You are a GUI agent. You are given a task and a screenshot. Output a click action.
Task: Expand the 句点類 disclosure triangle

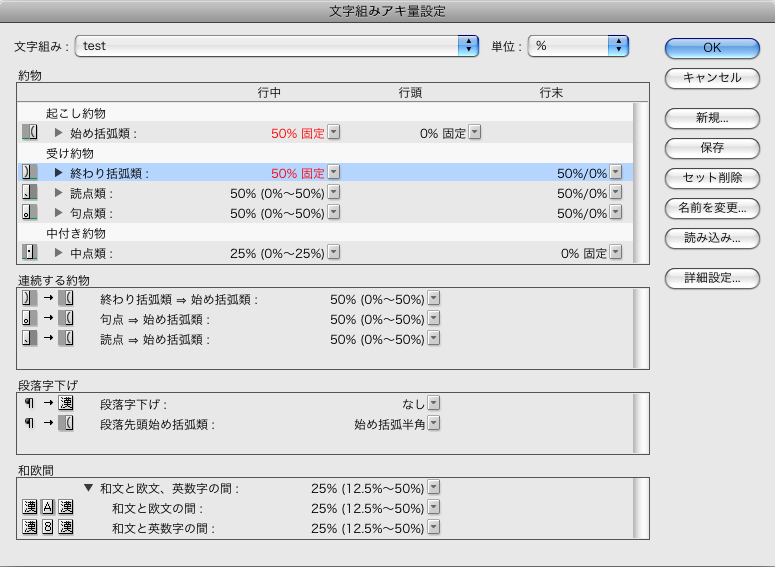58,213
